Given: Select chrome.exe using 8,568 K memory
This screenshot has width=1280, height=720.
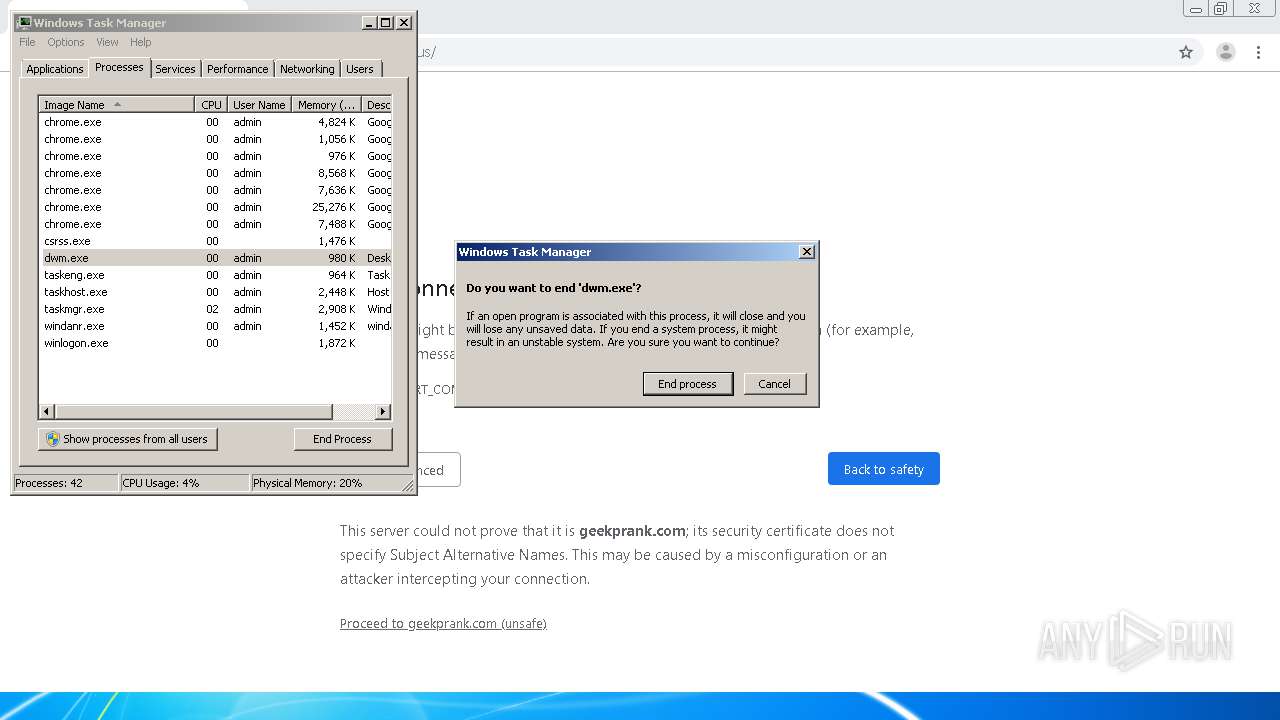Looking at the screenshot, I should pyautogui.click(x=215, y=173).
